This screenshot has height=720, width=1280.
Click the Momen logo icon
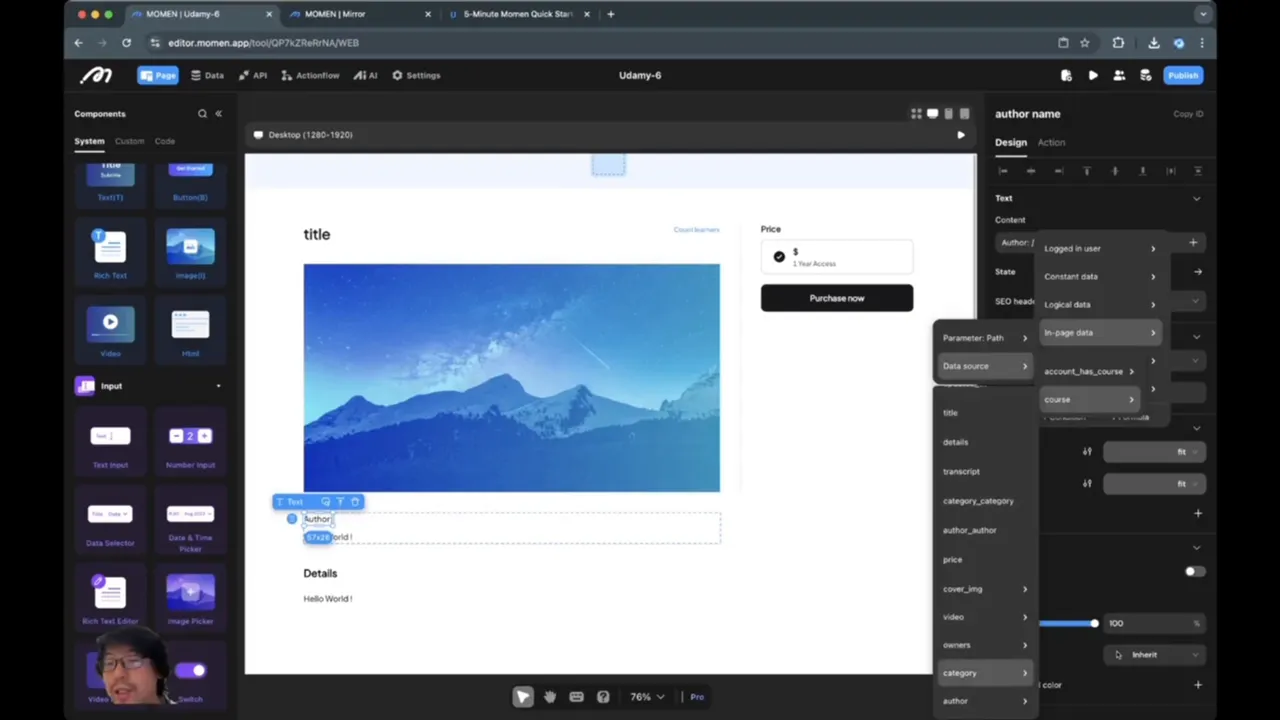(96, 75)
